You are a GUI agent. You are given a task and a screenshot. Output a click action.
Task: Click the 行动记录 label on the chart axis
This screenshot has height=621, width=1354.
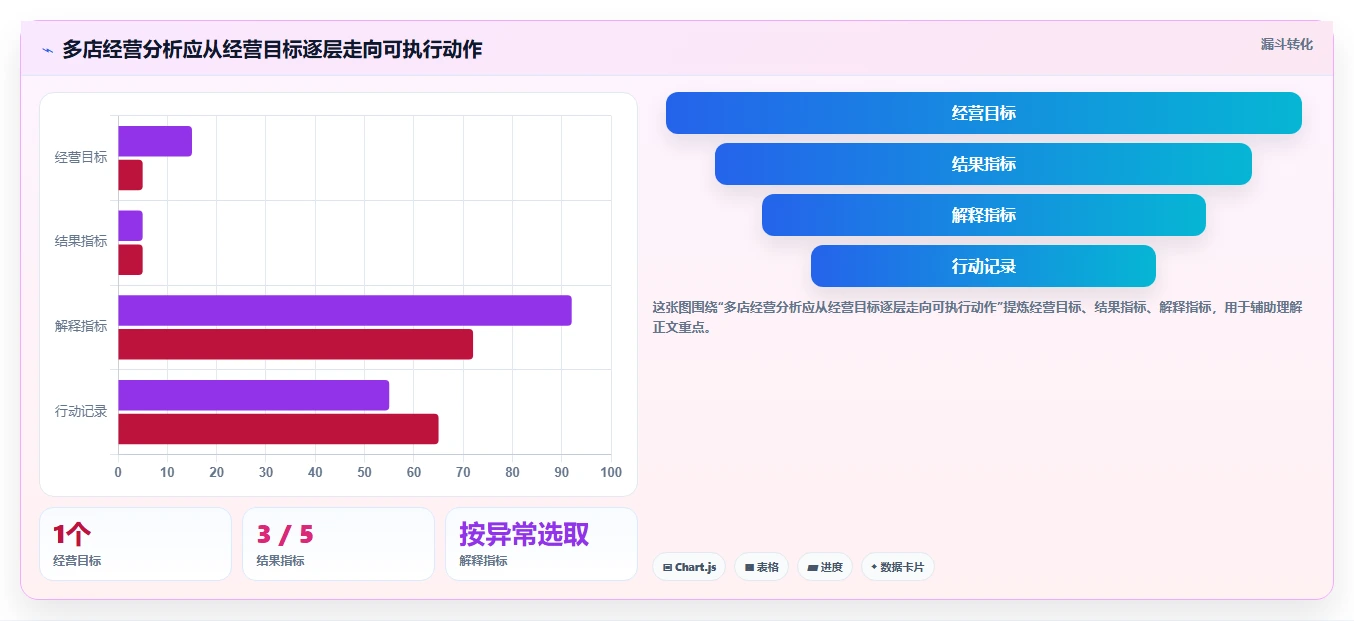(81, 411)
